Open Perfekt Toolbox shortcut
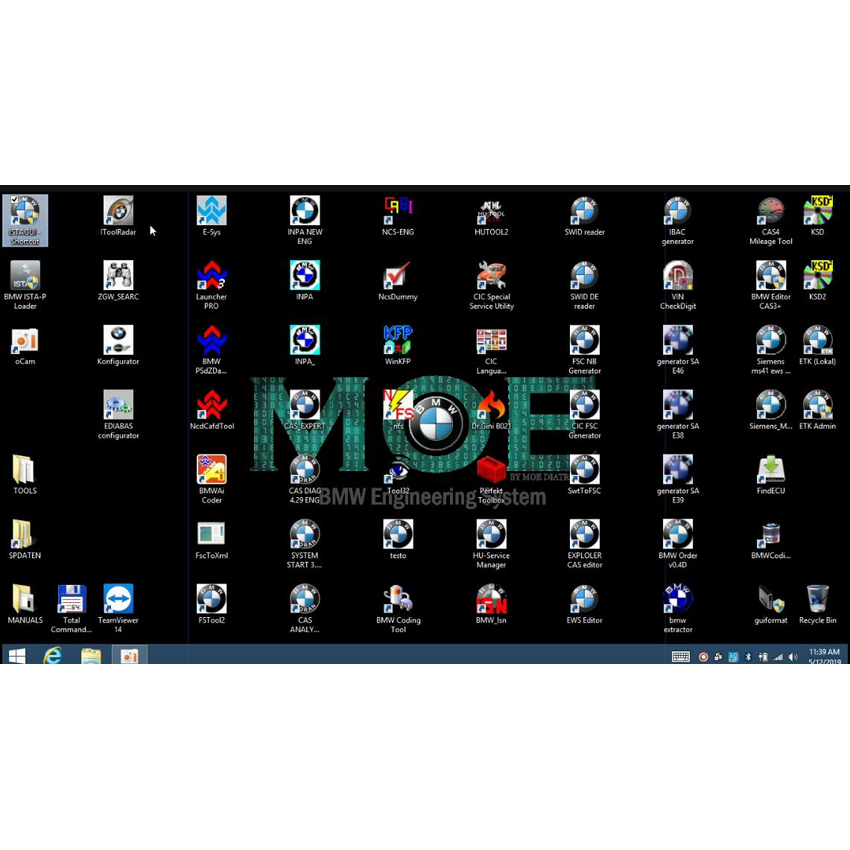Image resolution: width=850 pixels, height=850 pixels. pos(491,479)
